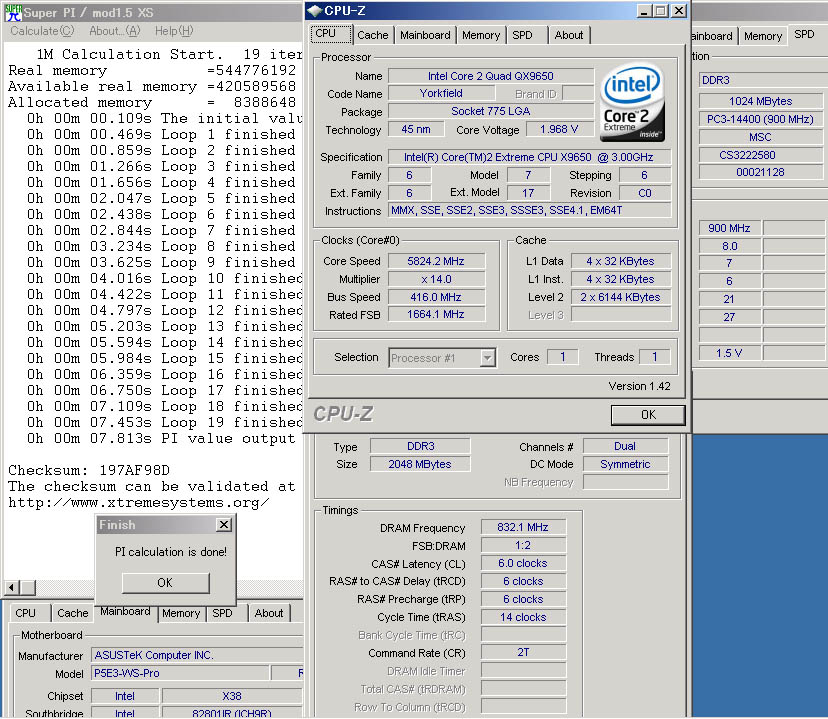Click the Manufacturer value "ASUSTeK Computer INC."

click(197, 655)
